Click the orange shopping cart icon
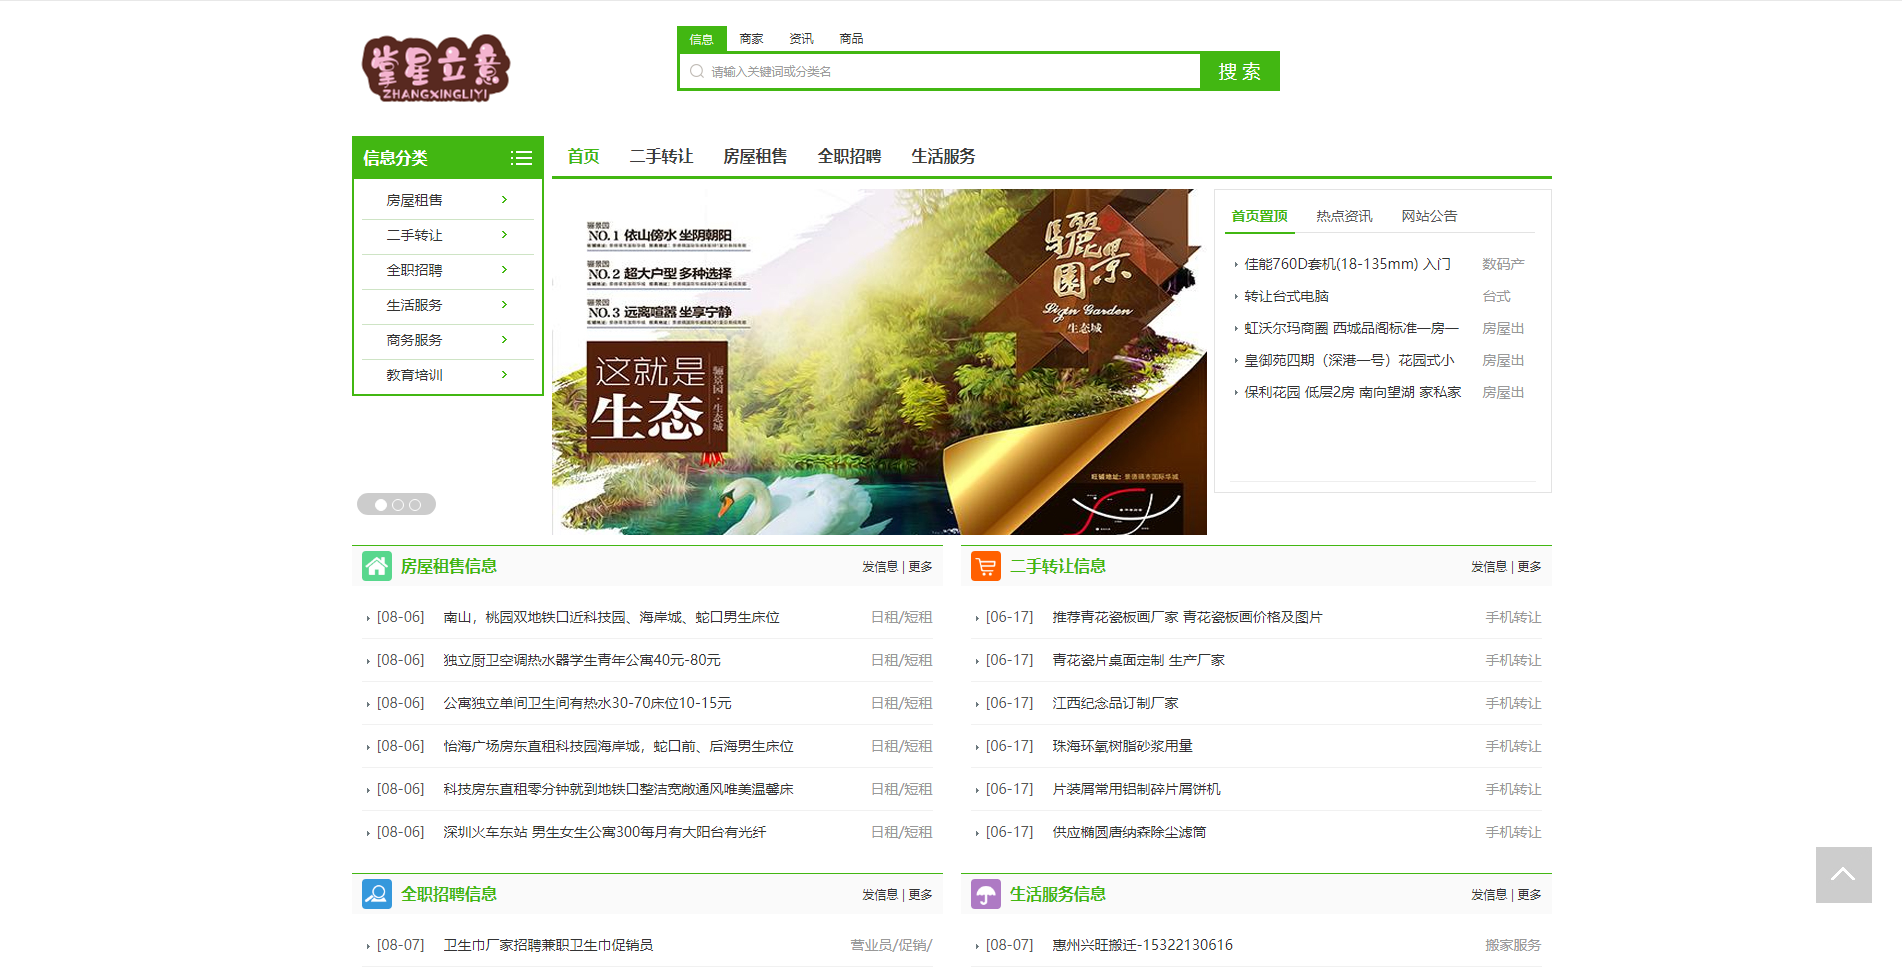 point(985,566)
